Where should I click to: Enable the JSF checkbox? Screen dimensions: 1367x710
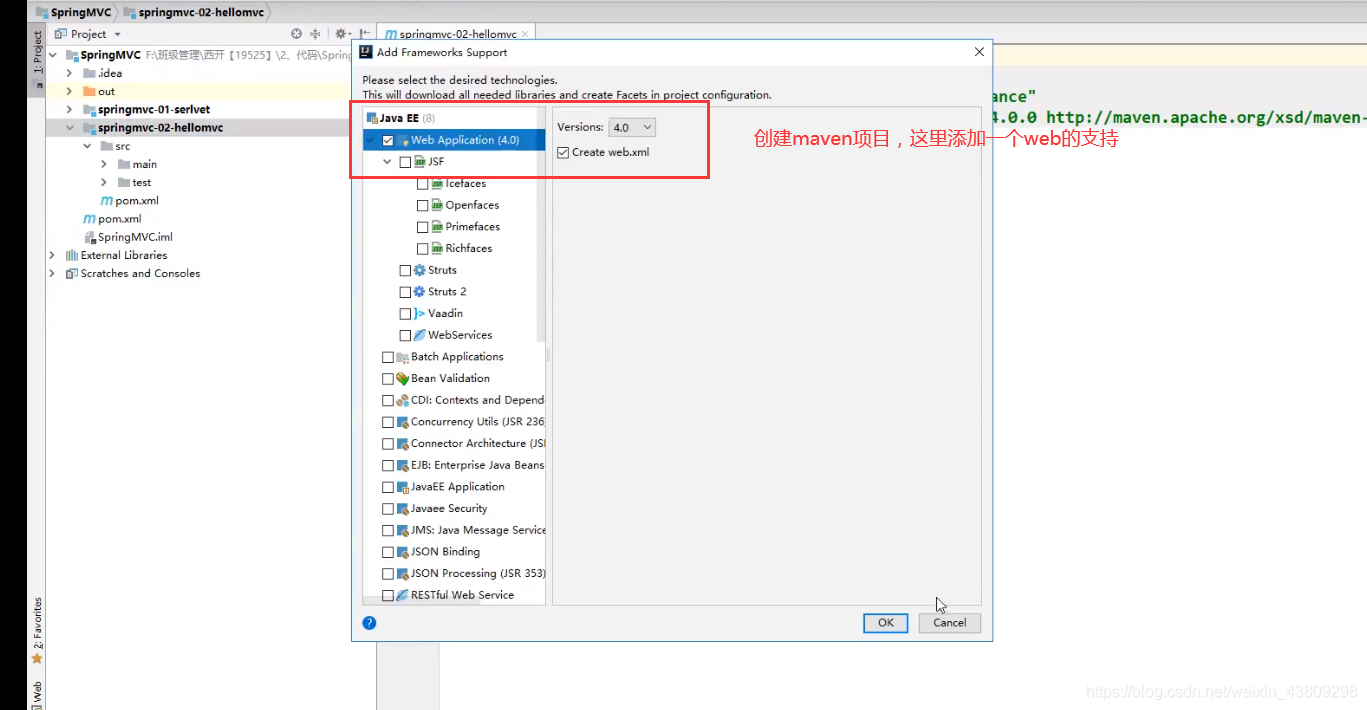[405, 162]
